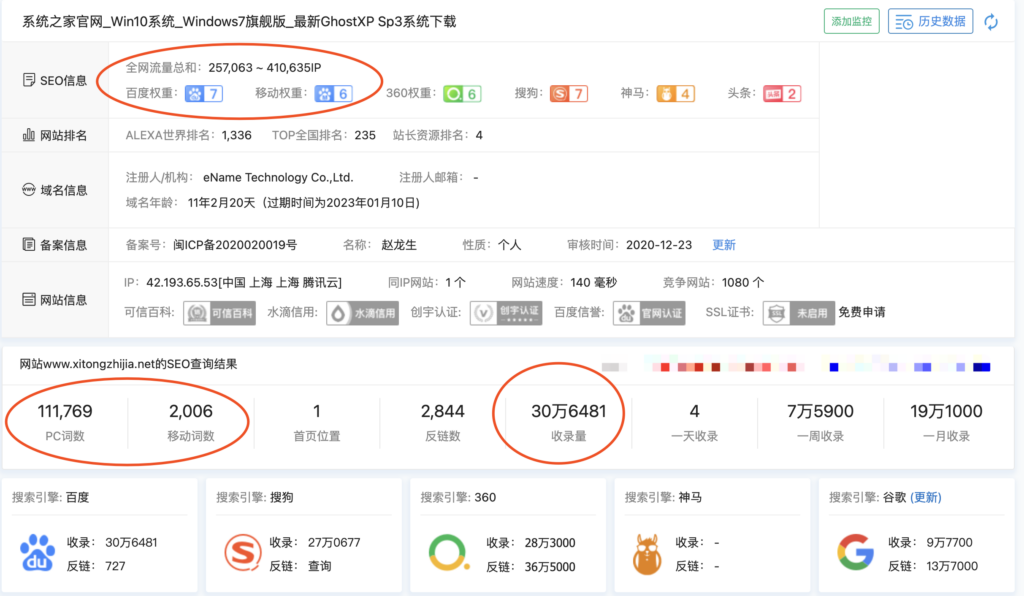Image resolution: width=1024 pixels, height=596 pixels.
Task: Click the 移动词数 value 2,006
Action: pyautogui.click(x=191, y=411)
